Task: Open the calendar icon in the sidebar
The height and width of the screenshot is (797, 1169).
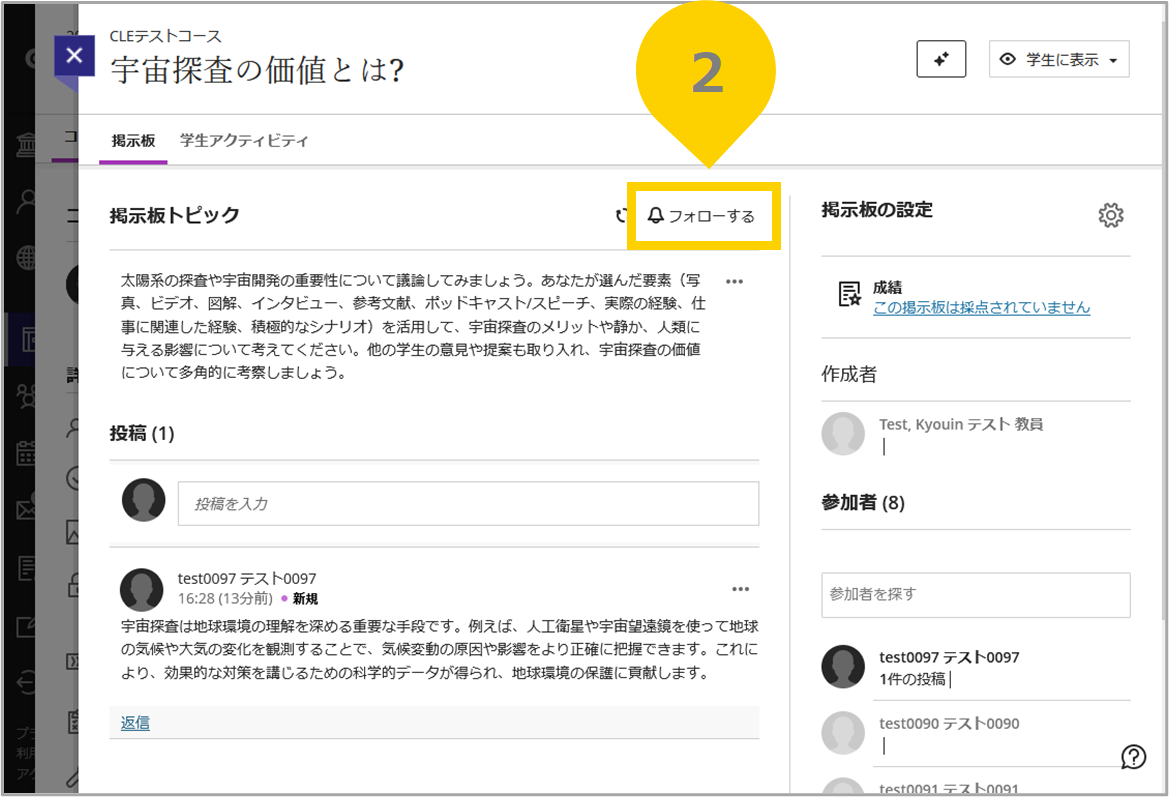Action: pyautogui.click(x=26, y=453)
